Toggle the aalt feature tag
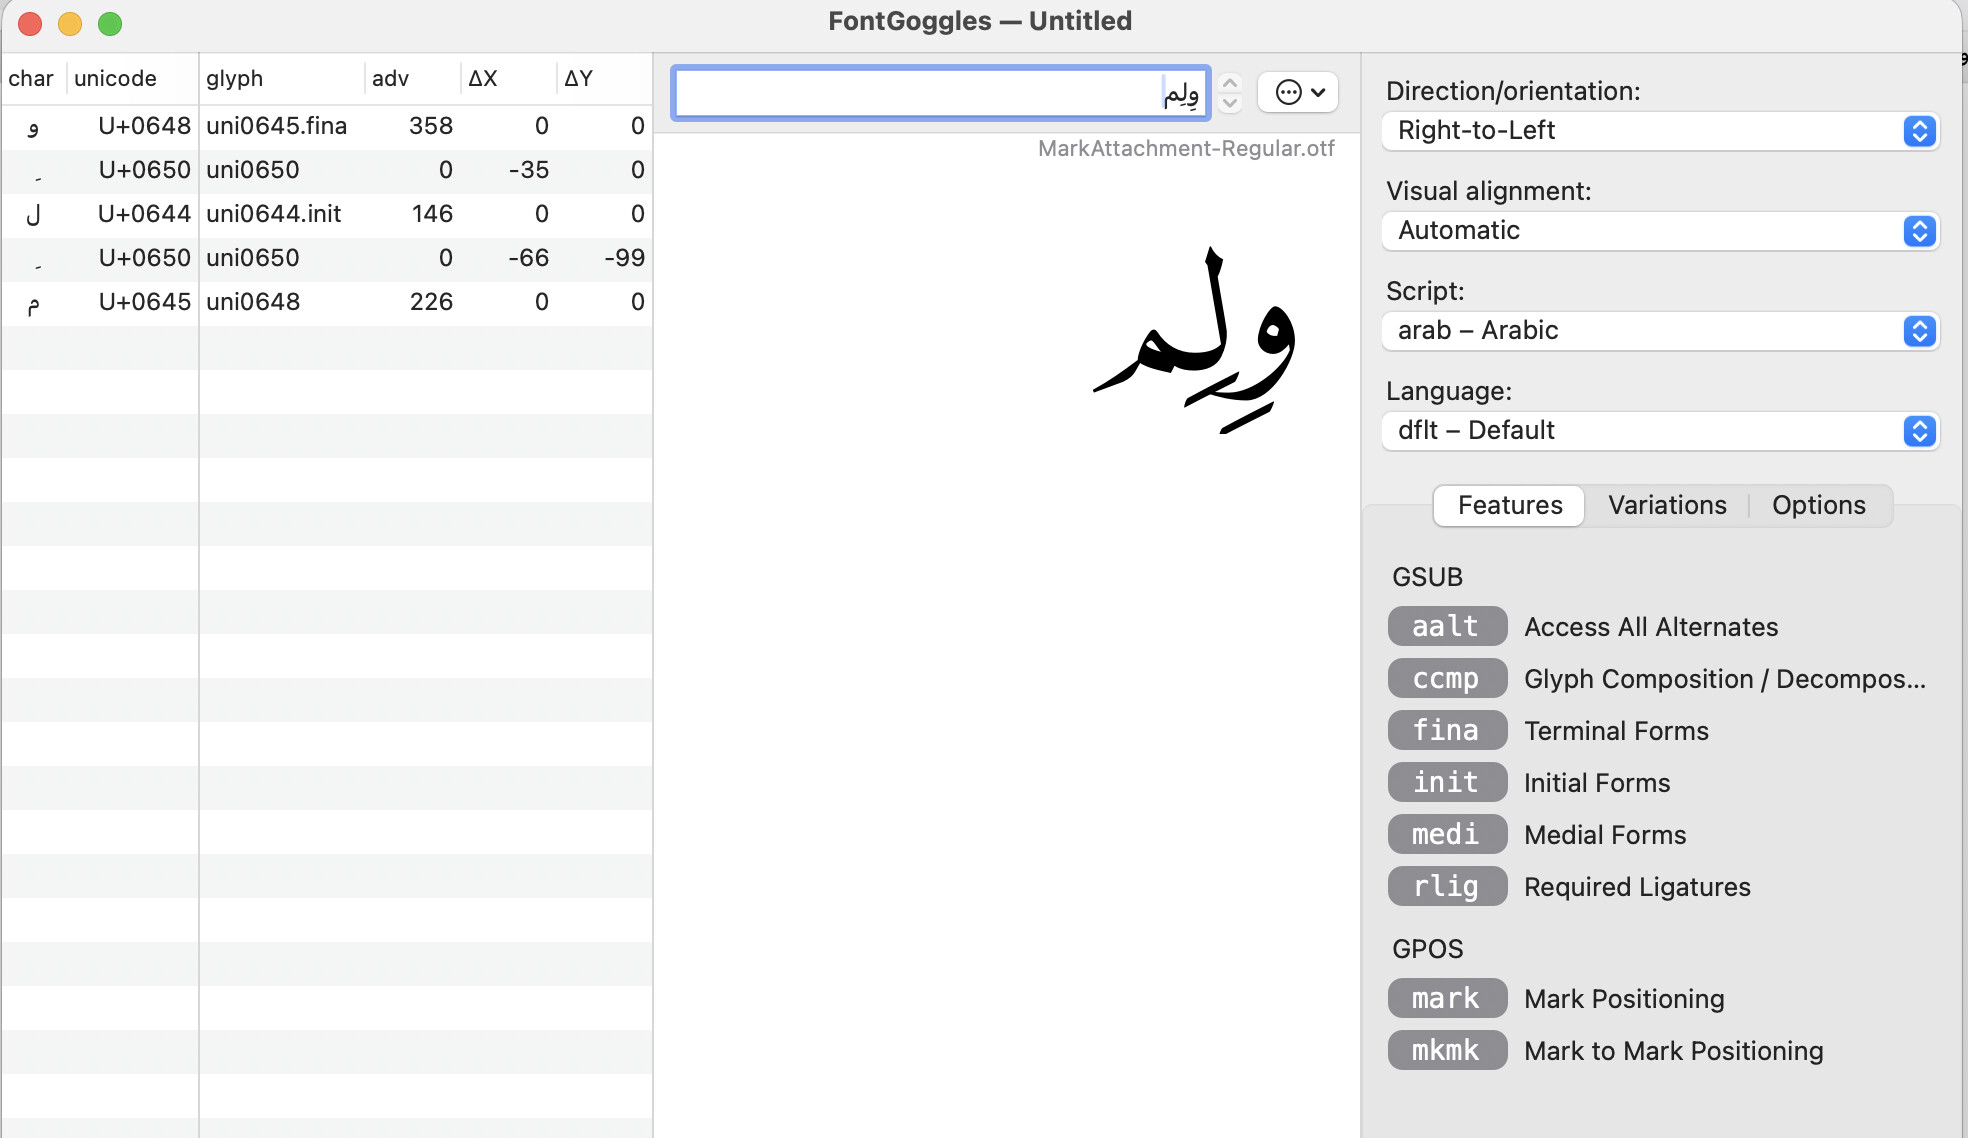The width and height of the screenshot is (1968, 1138). click(x=1446, y=627)
